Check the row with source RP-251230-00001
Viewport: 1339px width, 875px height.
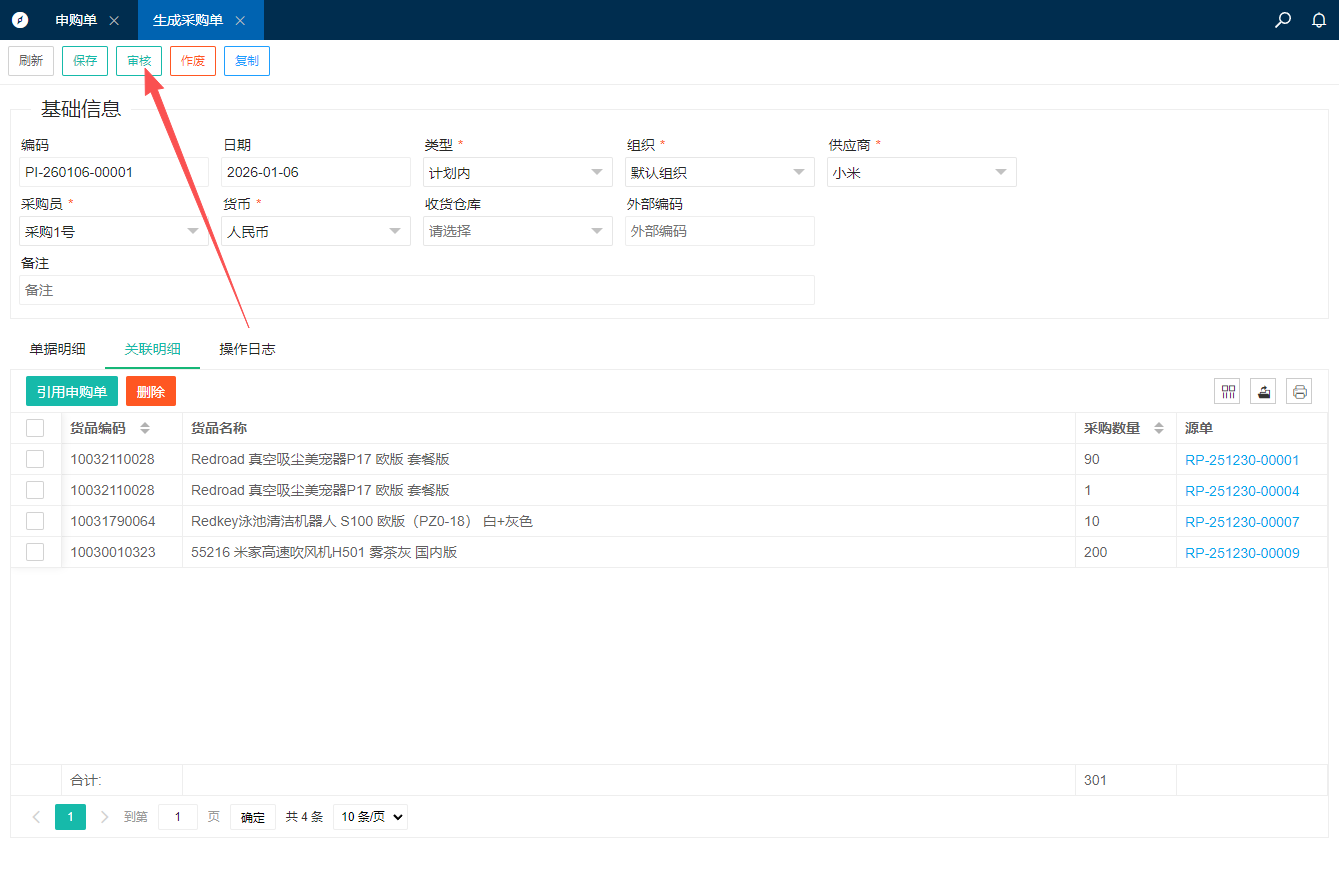[x=35, y=459]
